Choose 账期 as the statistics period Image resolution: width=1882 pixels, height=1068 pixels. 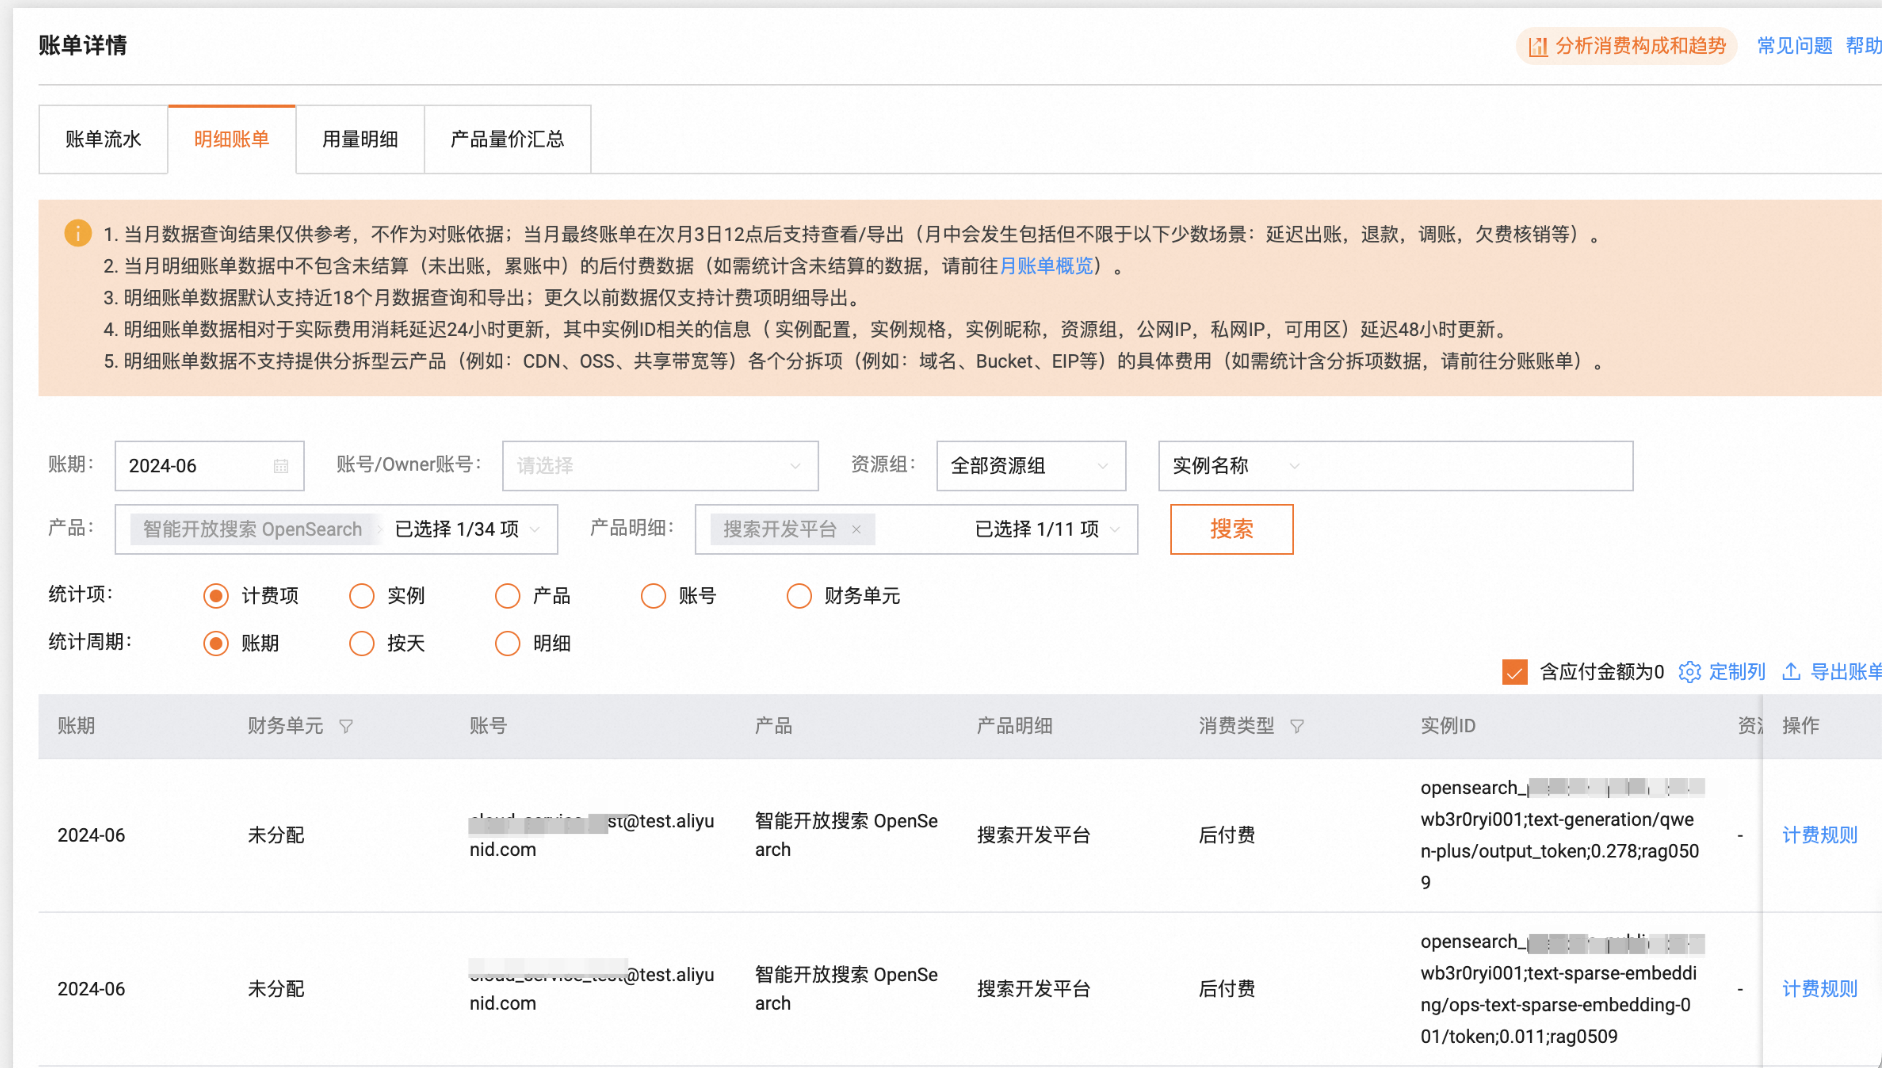216,643
